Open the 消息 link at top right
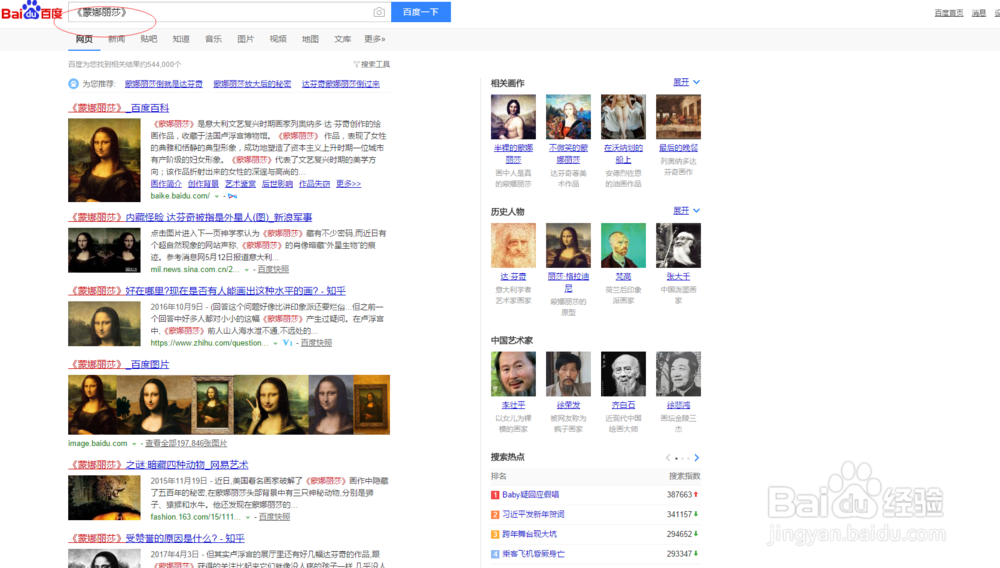The width and height of the screenshot is (1000, 568). 979,13
